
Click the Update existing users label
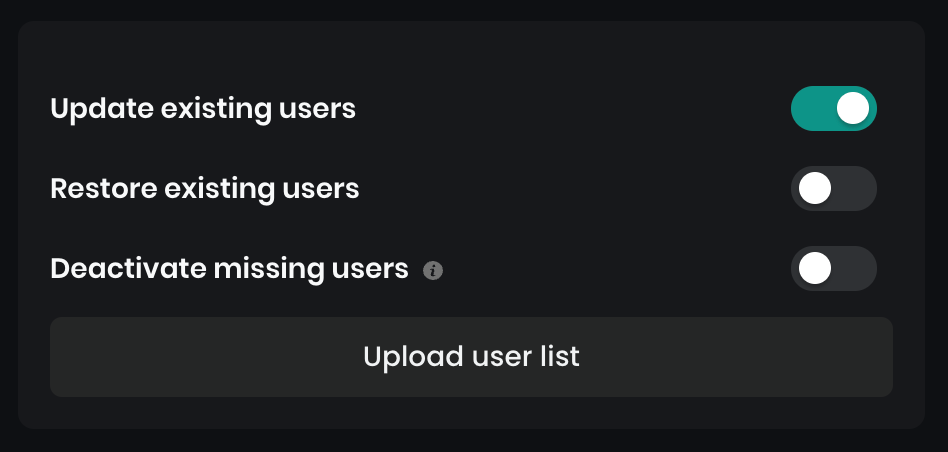203,108
